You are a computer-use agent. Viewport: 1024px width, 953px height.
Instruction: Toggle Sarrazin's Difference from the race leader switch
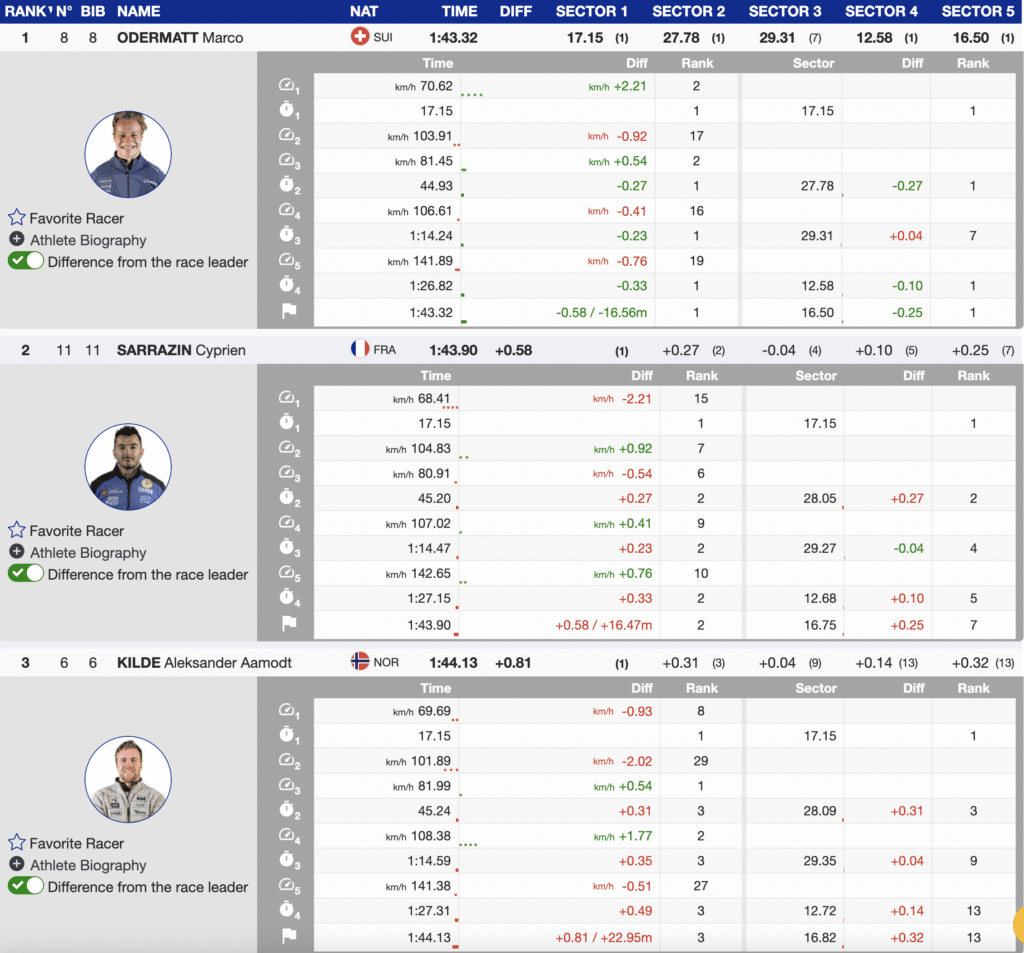[x=26, y=574]
